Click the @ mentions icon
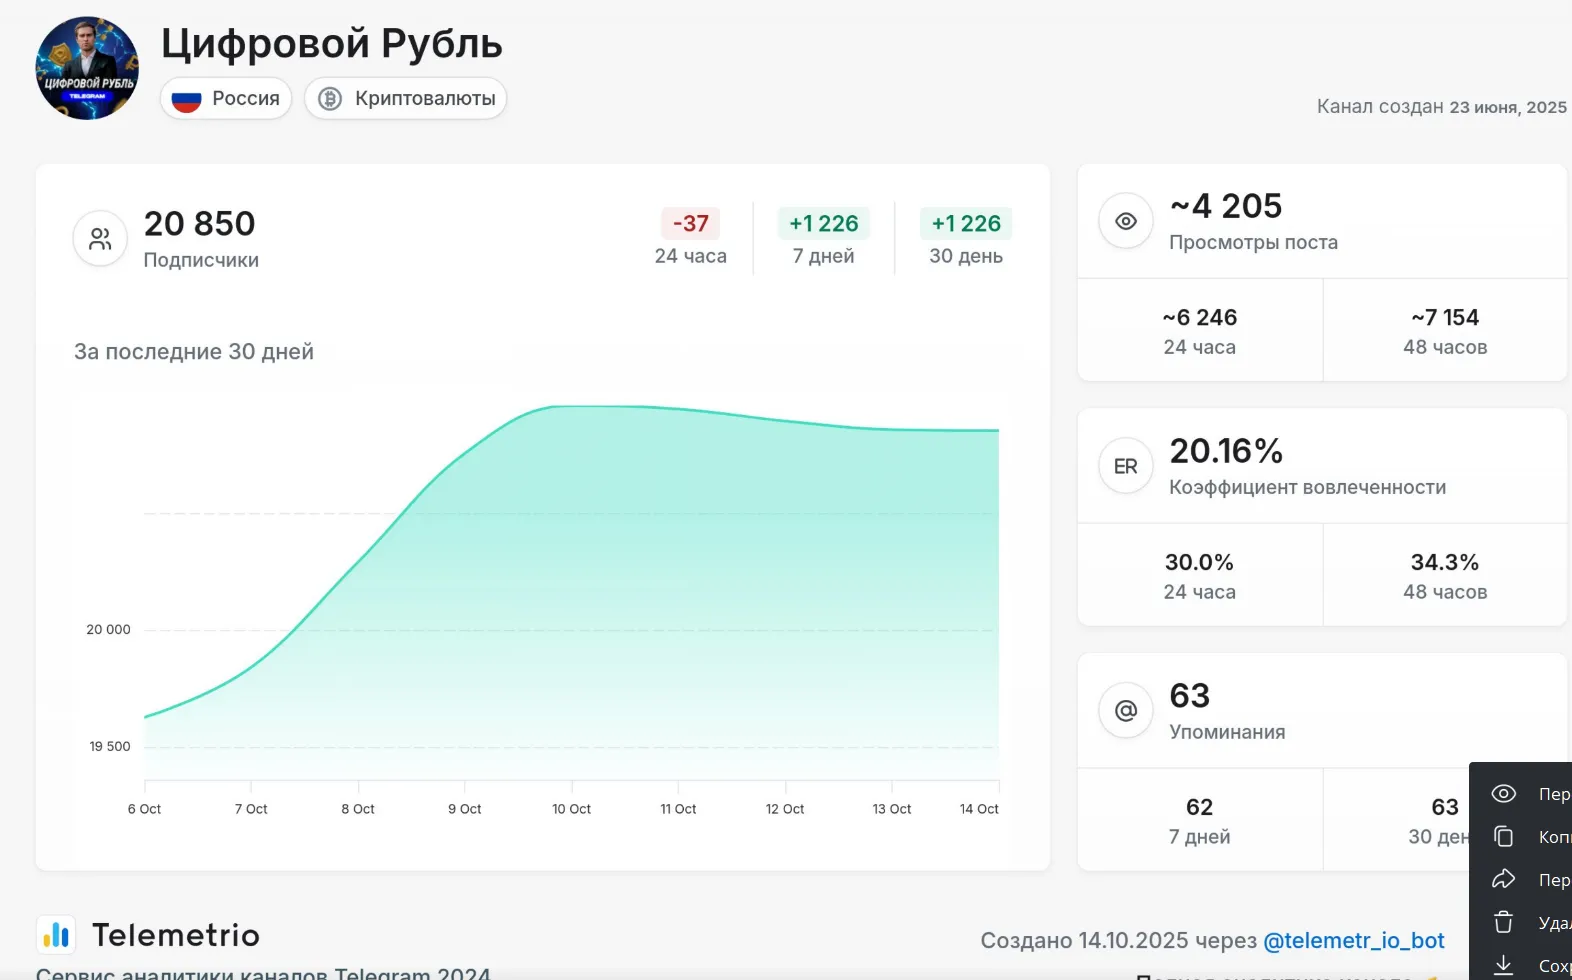The width and height of the screenshot is (1572, 980). 1126,710
